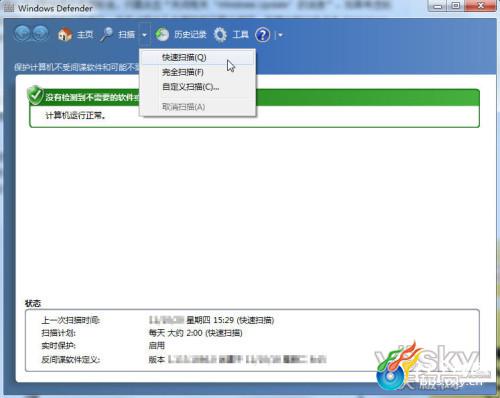The width and height of the screenshot is (500, 398).
Task: Click the Windows Defender title bar icon
Action: (x=9, y=8)
